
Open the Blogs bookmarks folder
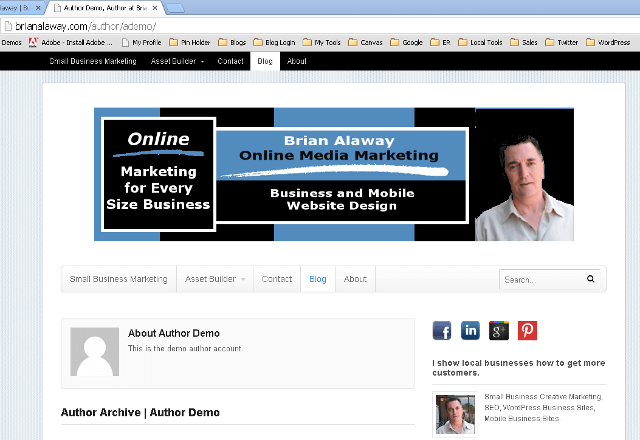(x=232, y=42)
